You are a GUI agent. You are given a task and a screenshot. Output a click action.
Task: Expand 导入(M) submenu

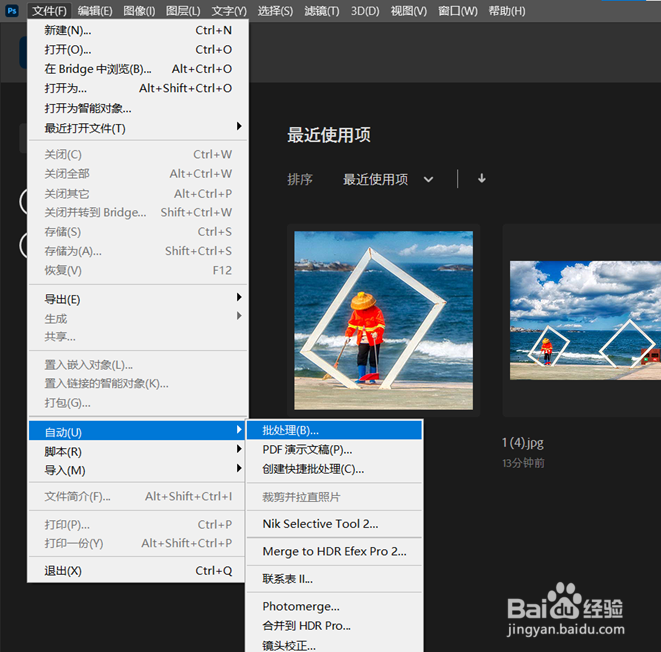coord(137,470)
